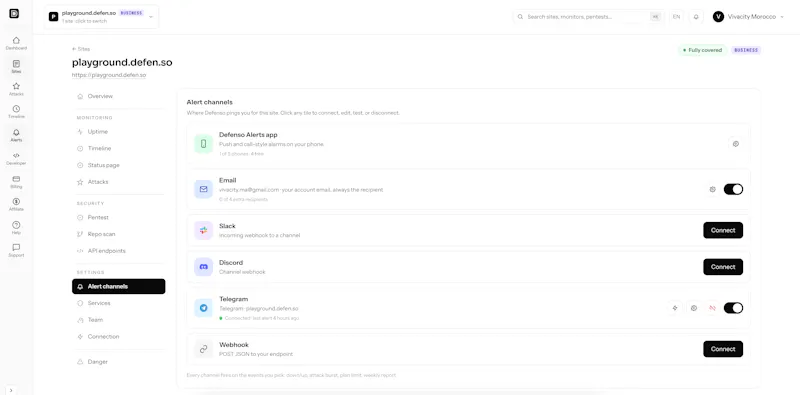
Task: Switch language using the EN selector
Action: 676,17
